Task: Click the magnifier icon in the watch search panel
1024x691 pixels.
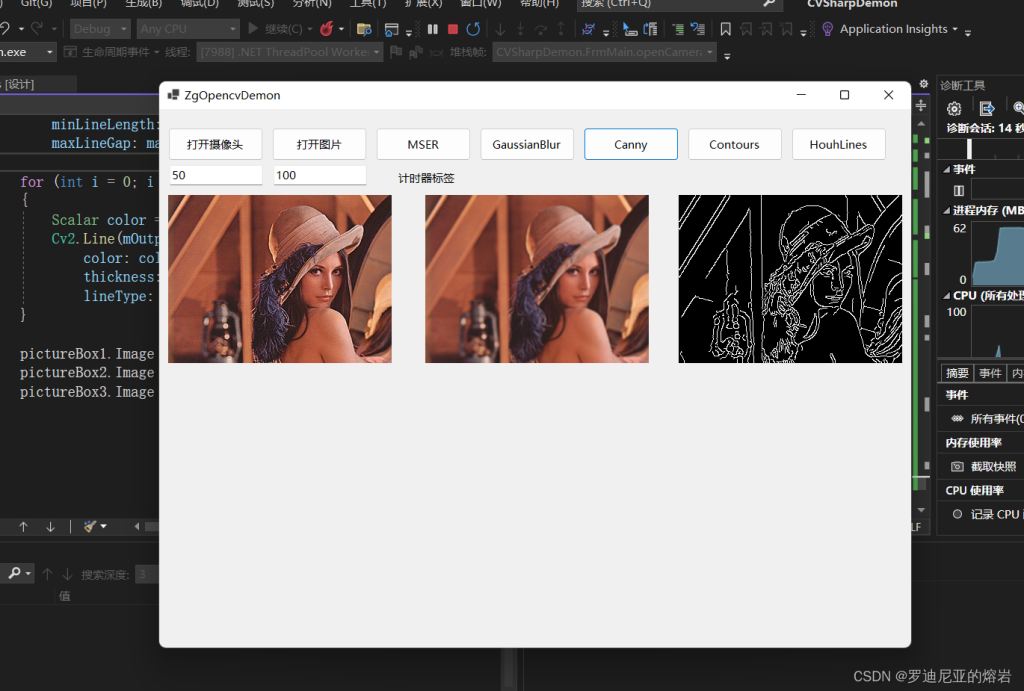Action: tap(14, 573)
